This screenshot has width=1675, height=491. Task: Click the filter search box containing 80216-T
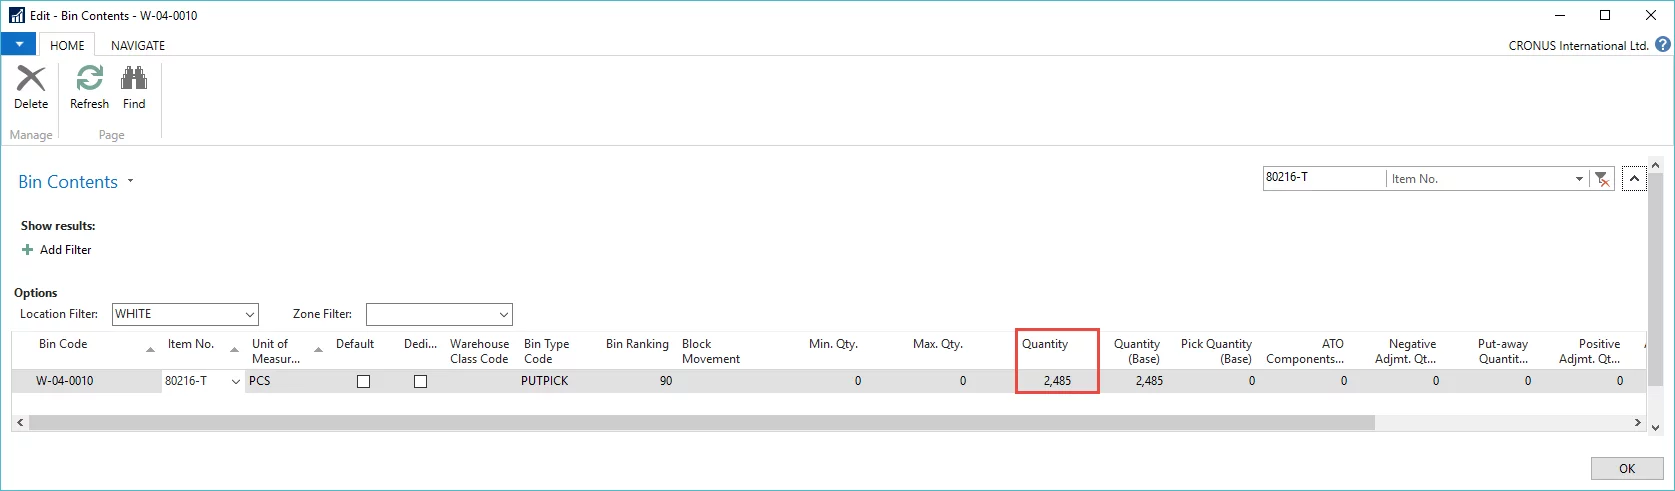[x=1323, y=178]
